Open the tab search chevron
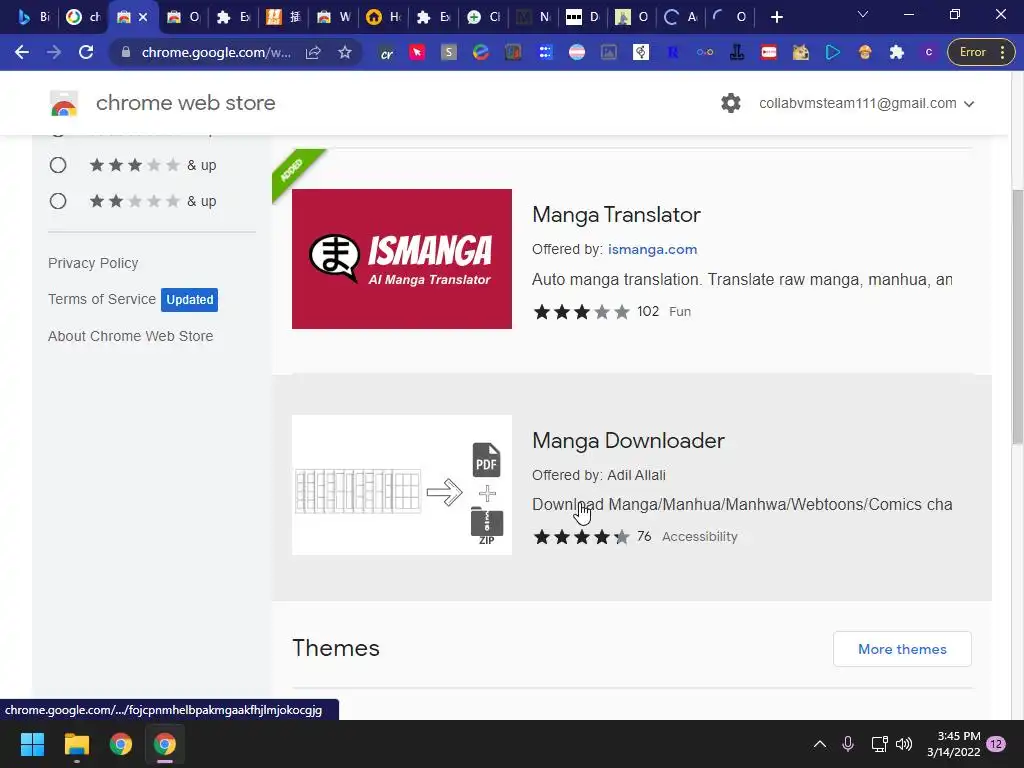This screenshot has width=1024, height=768. pyautogui.click(x=863, y=14)
